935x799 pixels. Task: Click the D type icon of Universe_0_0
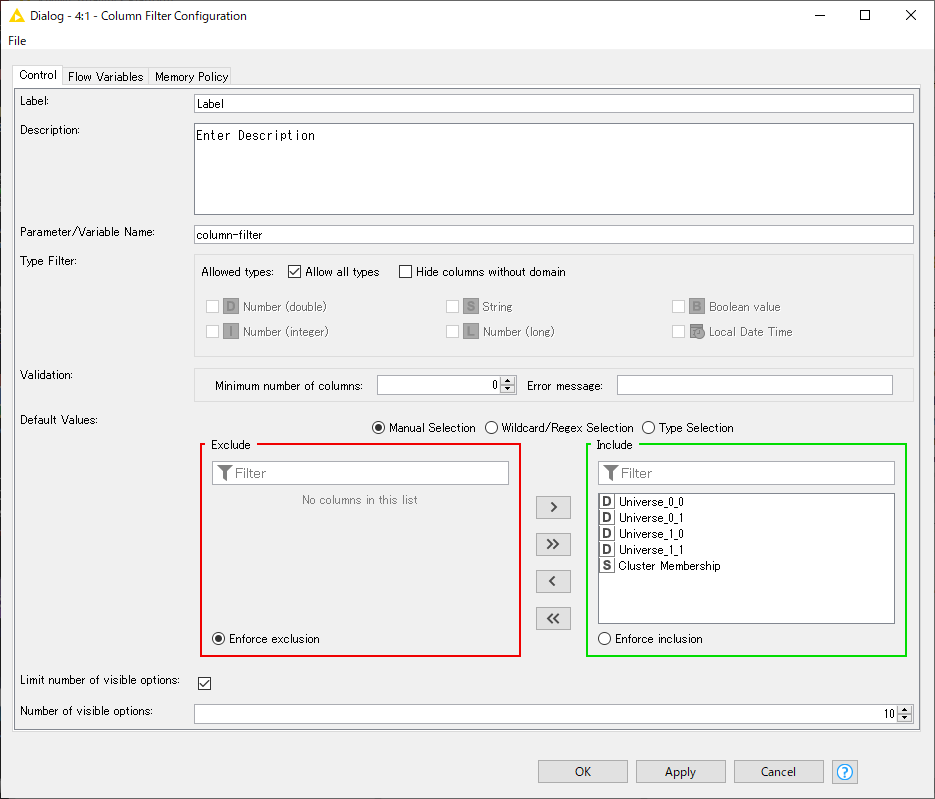tap(606, 501)
